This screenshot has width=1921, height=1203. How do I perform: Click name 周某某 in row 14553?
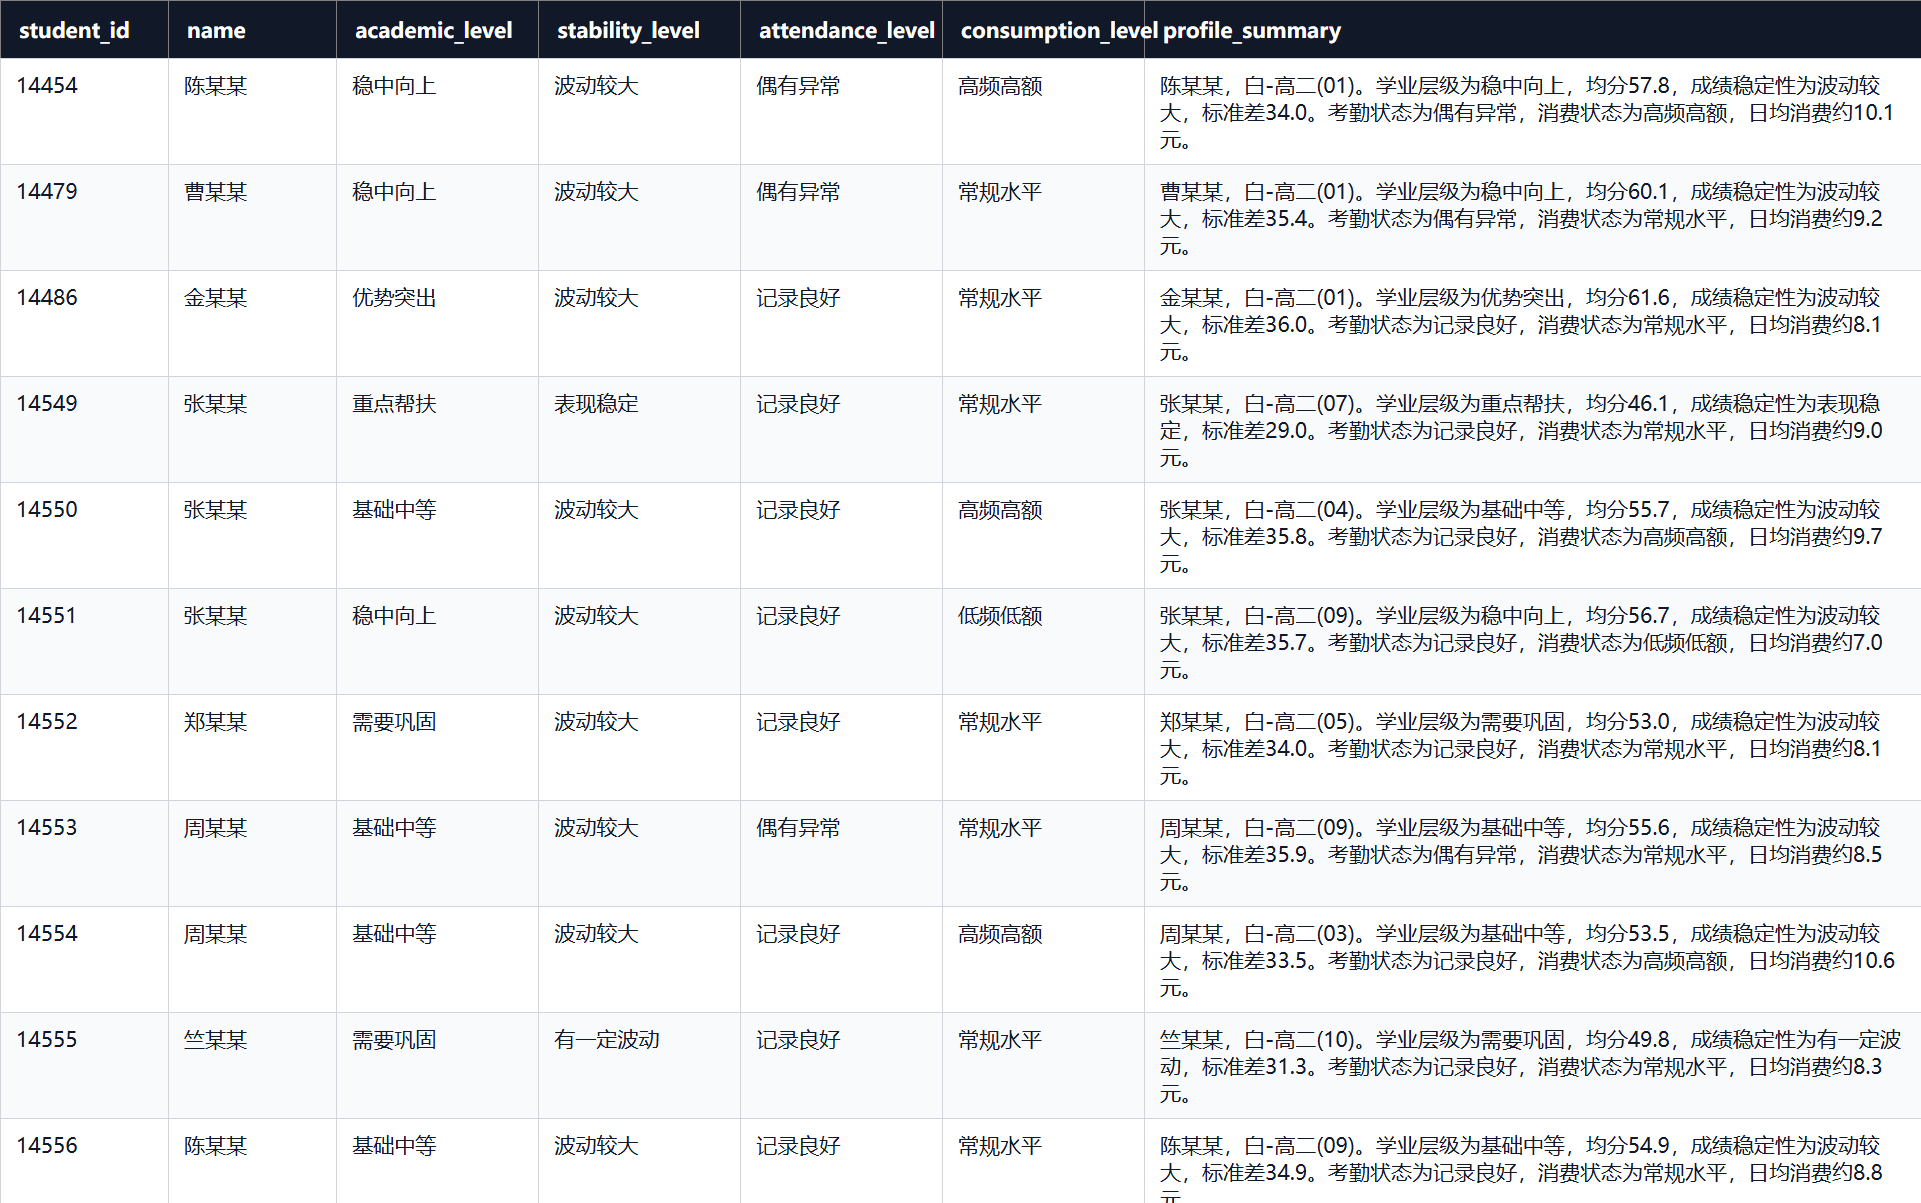215,828
